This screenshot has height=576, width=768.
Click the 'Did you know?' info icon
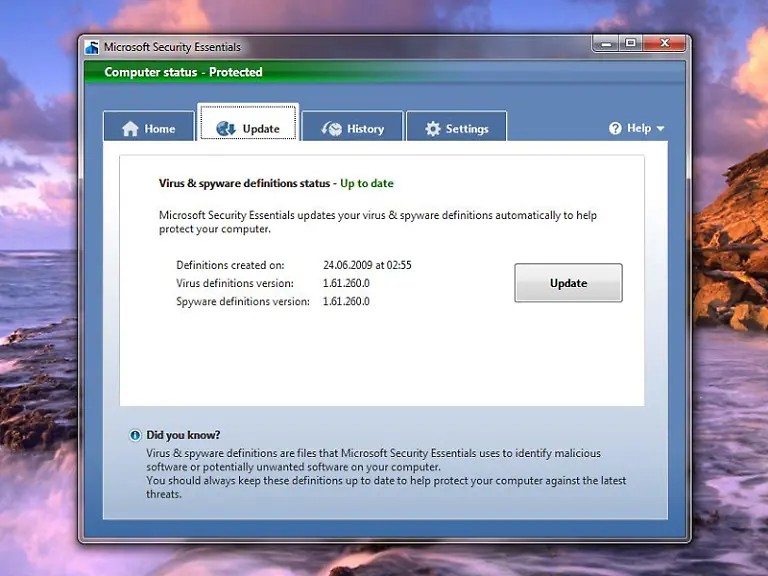[135, 435]
